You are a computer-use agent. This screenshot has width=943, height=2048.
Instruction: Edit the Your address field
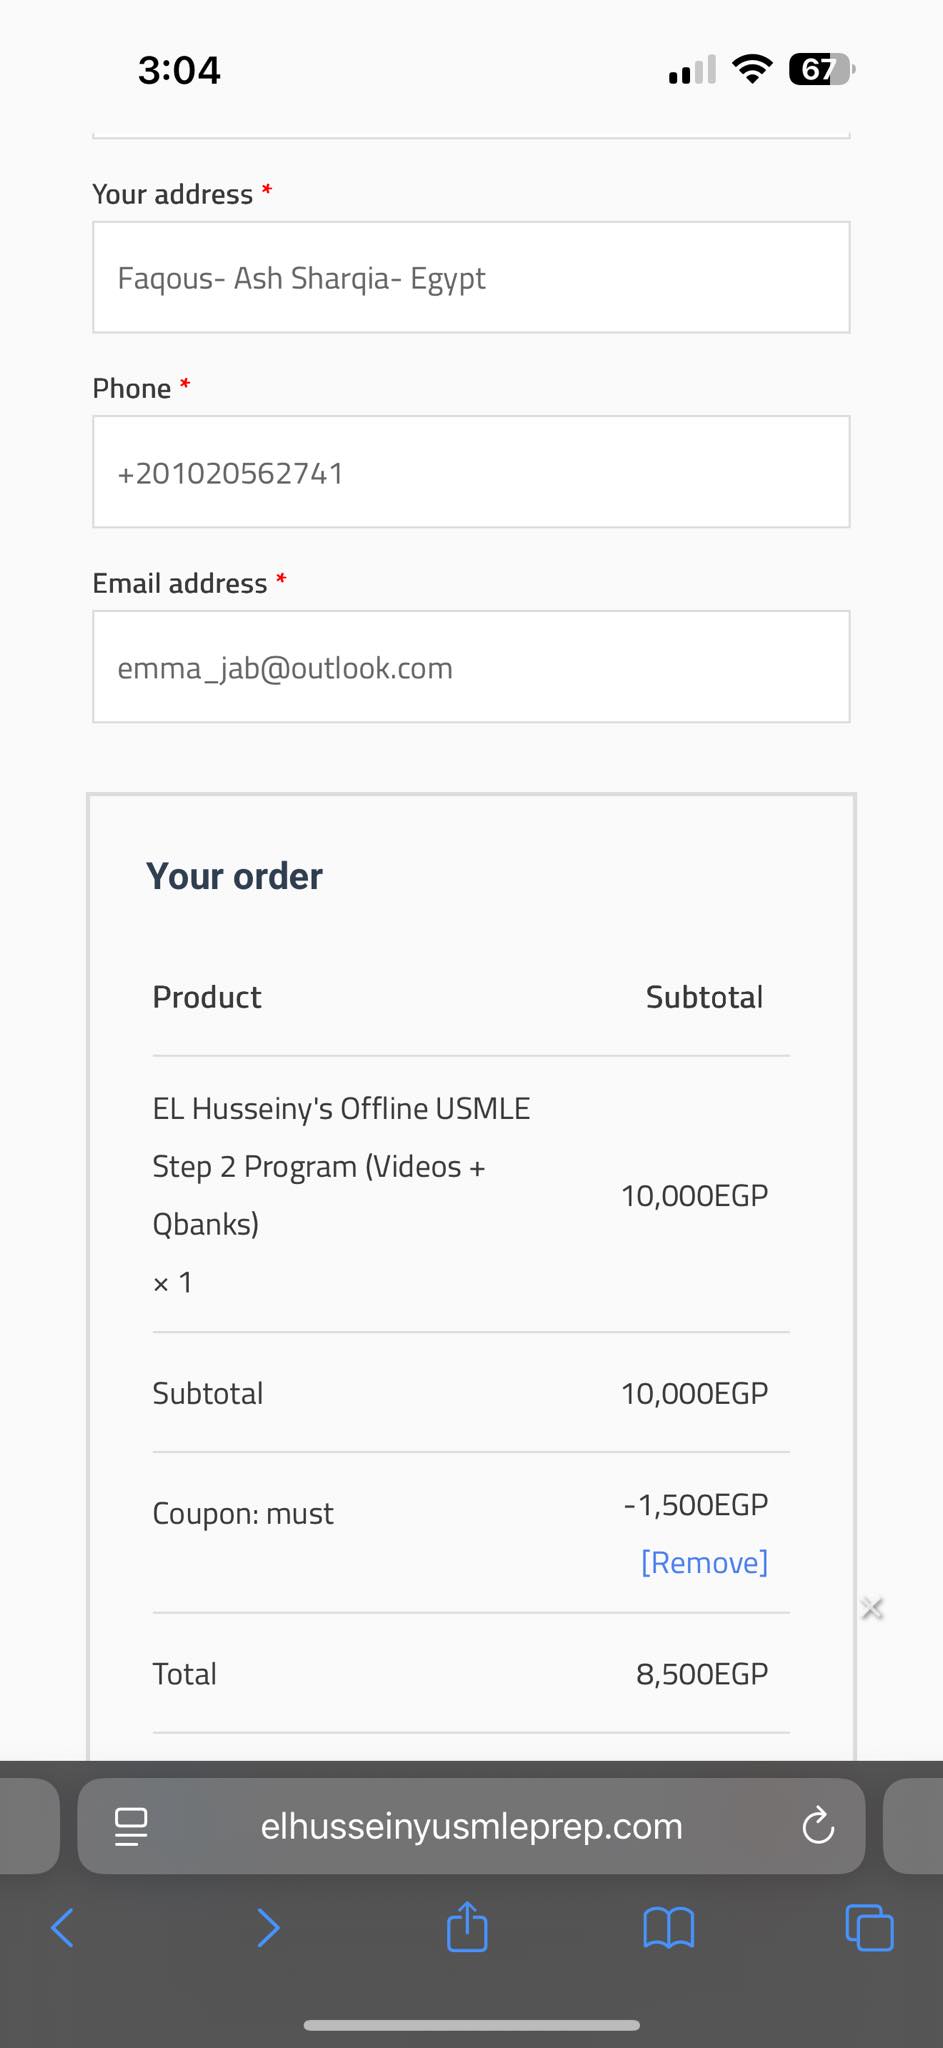pos(471,277)
